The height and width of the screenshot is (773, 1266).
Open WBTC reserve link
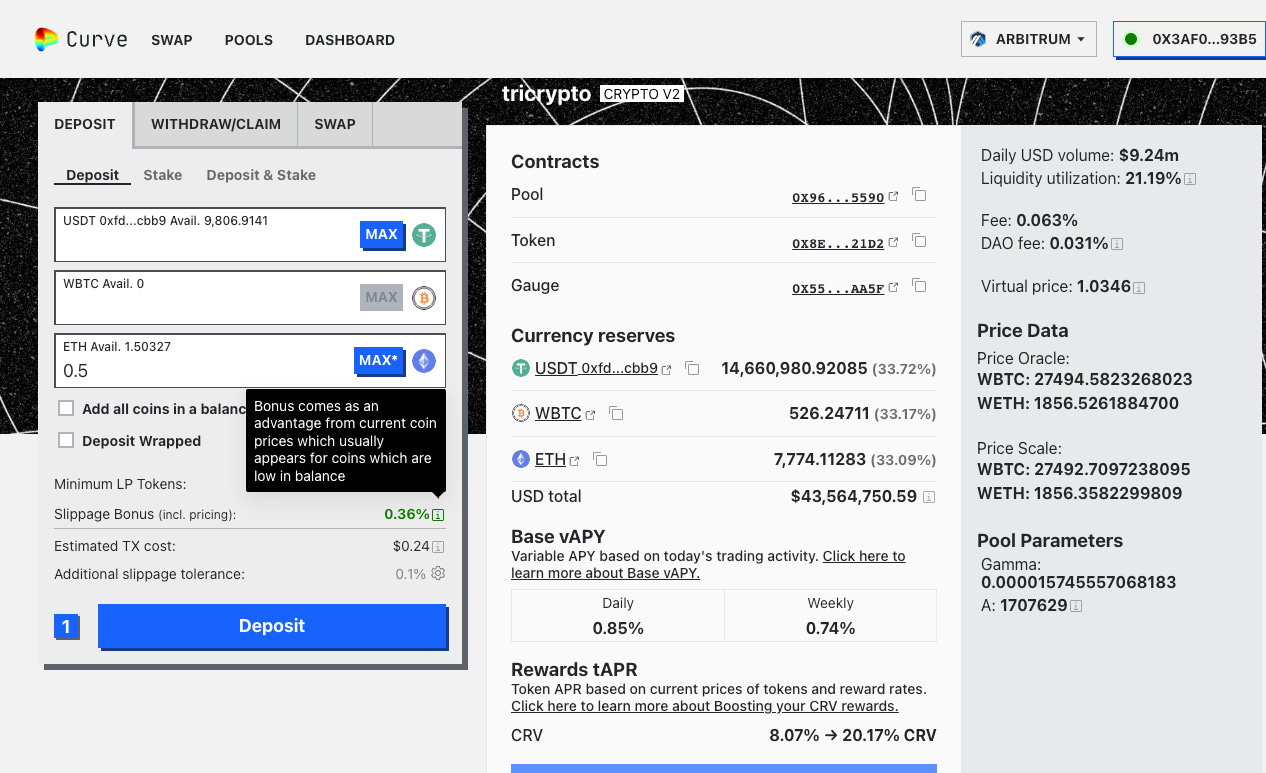[x=558, y=413]
